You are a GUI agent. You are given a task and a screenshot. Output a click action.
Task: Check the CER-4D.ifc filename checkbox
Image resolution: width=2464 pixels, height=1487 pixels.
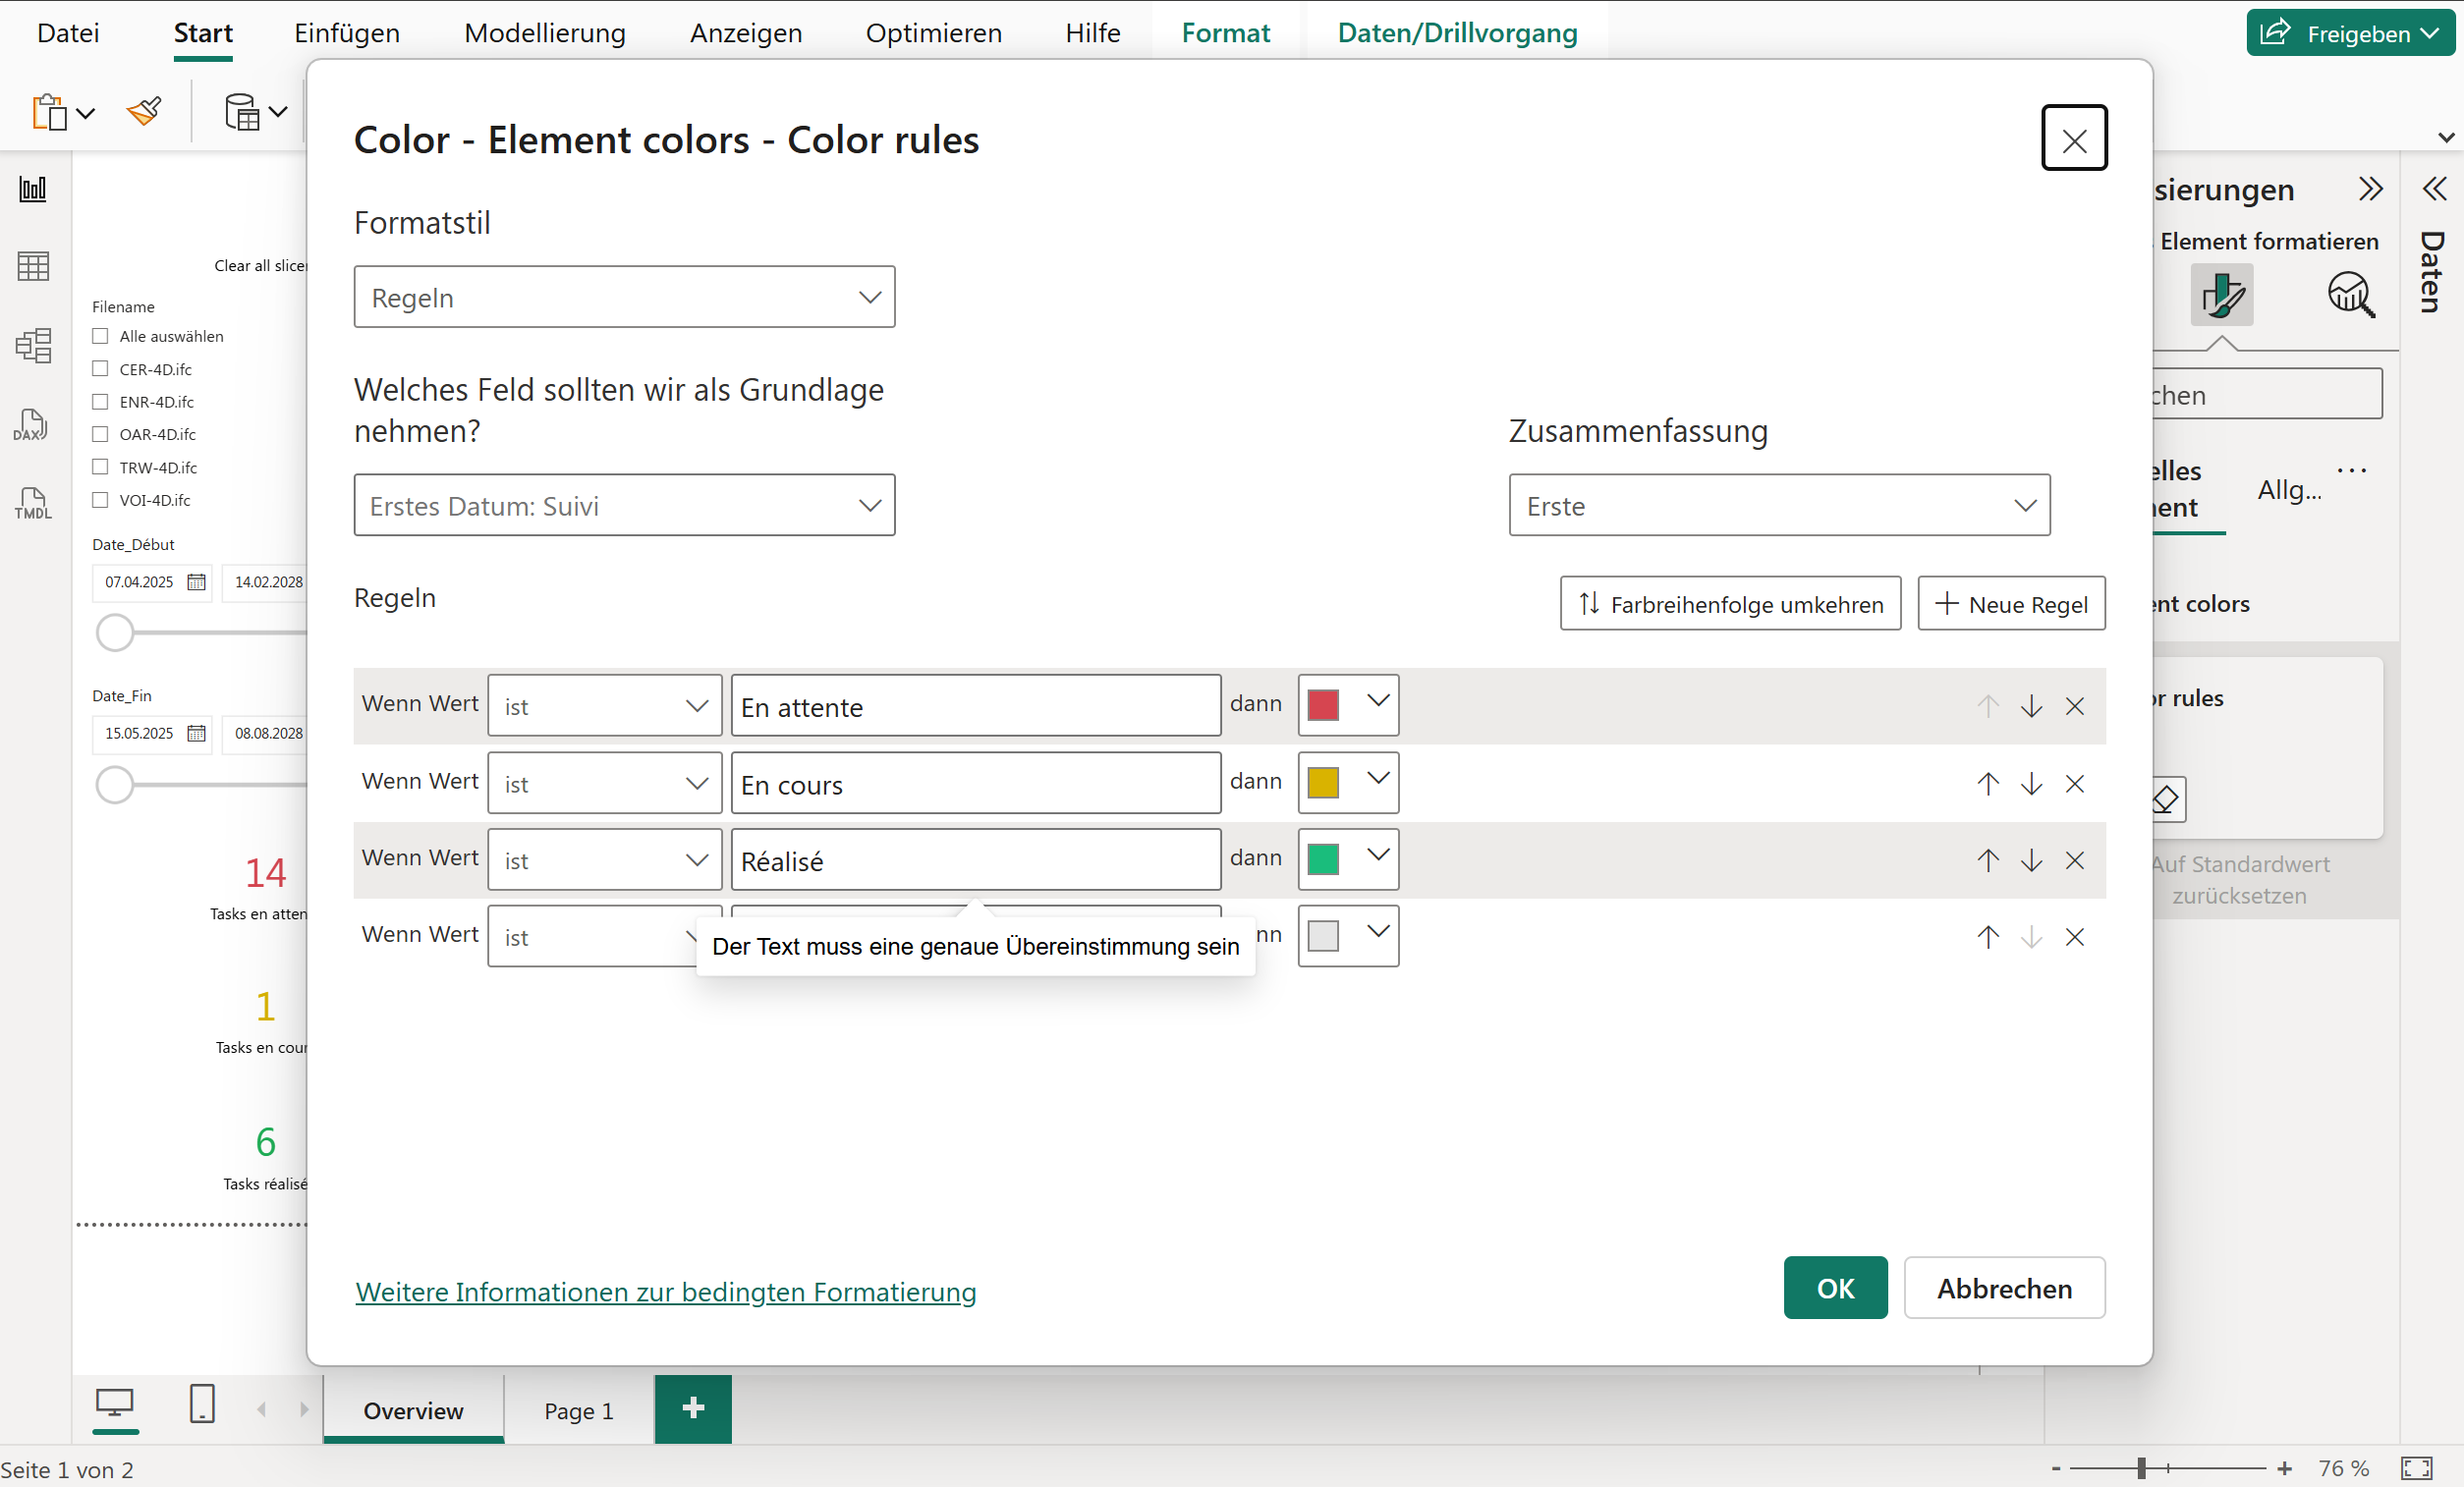100,369
